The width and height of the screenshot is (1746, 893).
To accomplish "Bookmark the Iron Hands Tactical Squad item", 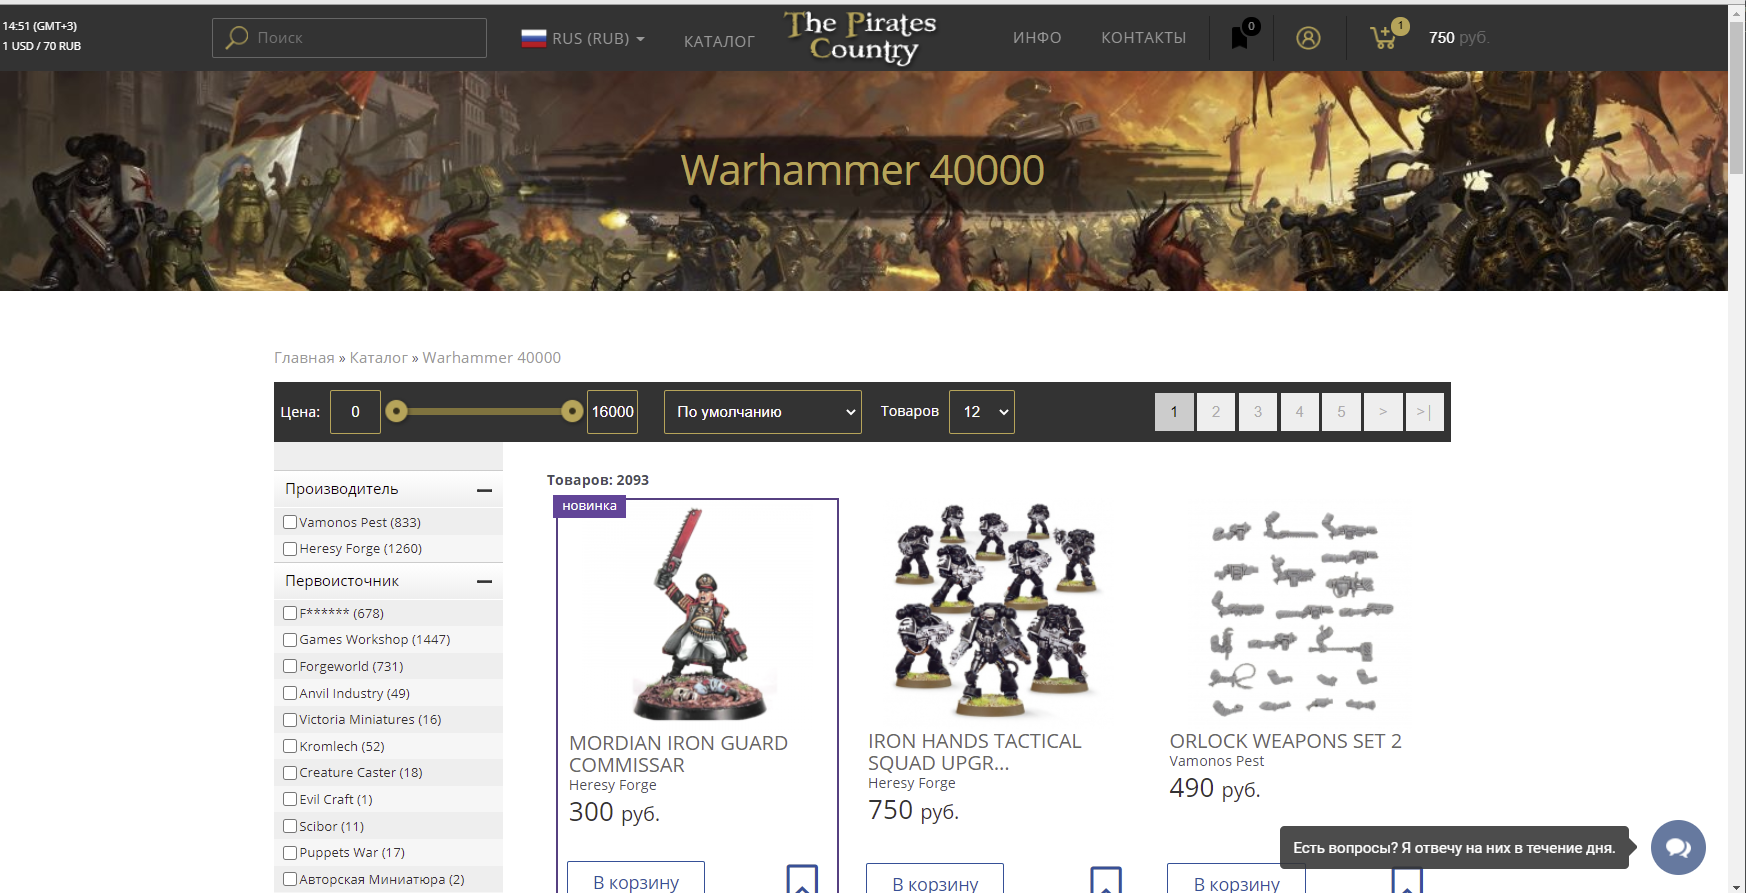I will 1106,879.
